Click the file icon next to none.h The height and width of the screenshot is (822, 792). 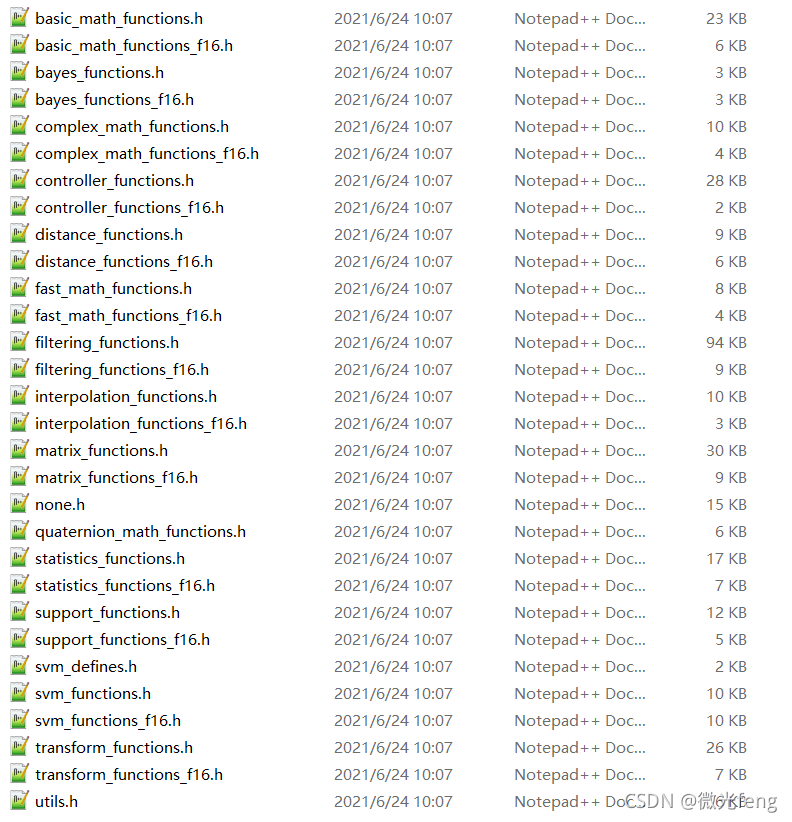pos(19,504)
